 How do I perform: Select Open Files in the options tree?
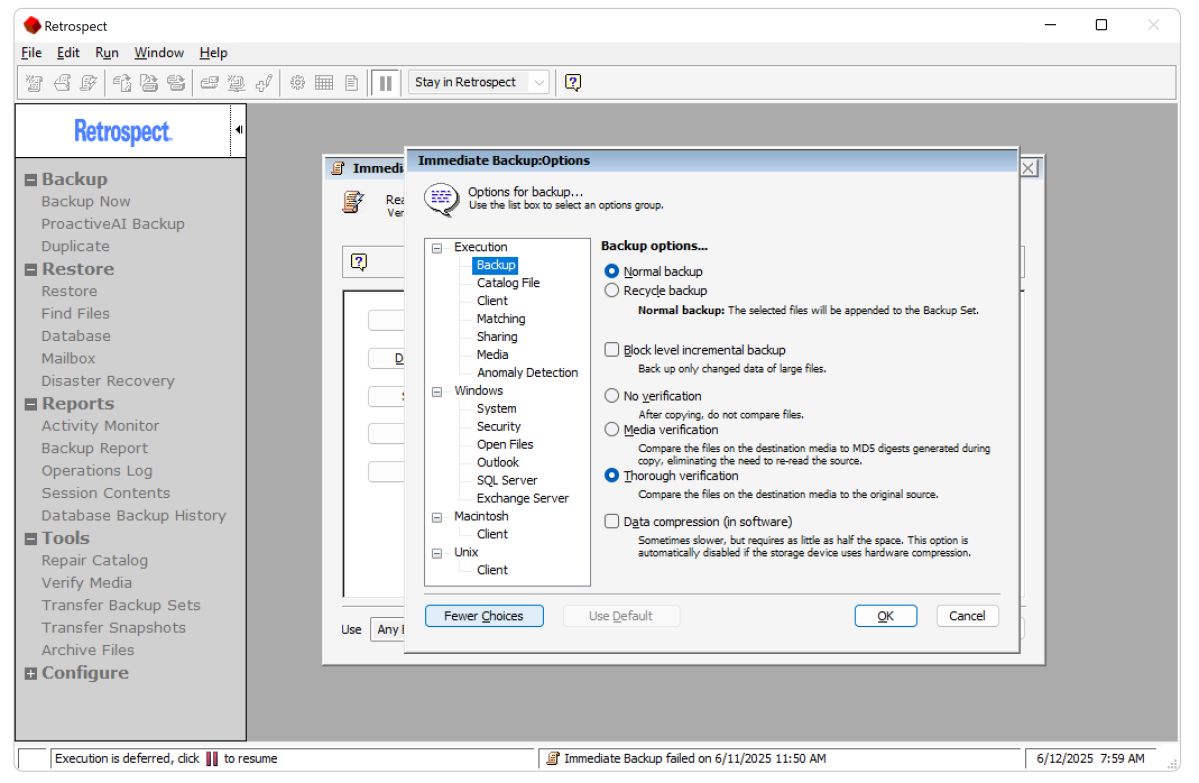point(505,445)
